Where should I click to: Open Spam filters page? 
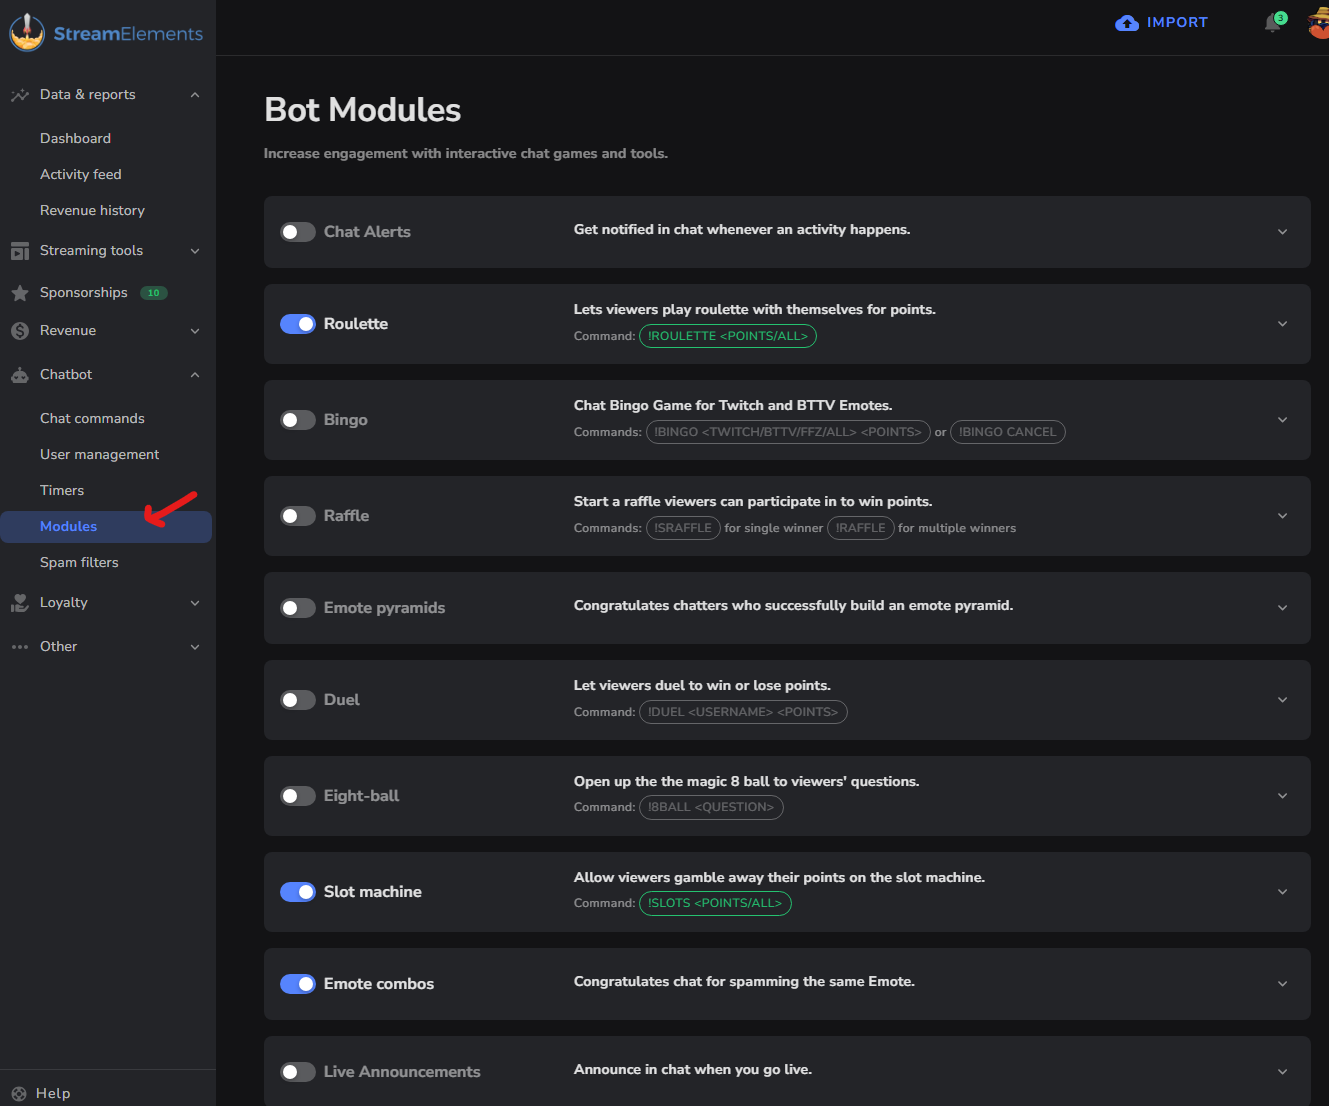79,563
